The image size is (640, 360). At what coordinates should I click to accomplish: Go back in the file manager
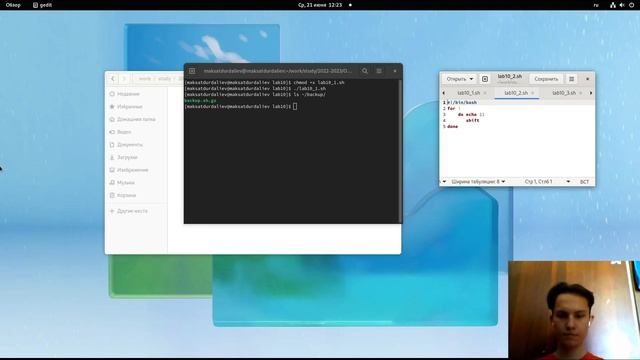113,79
